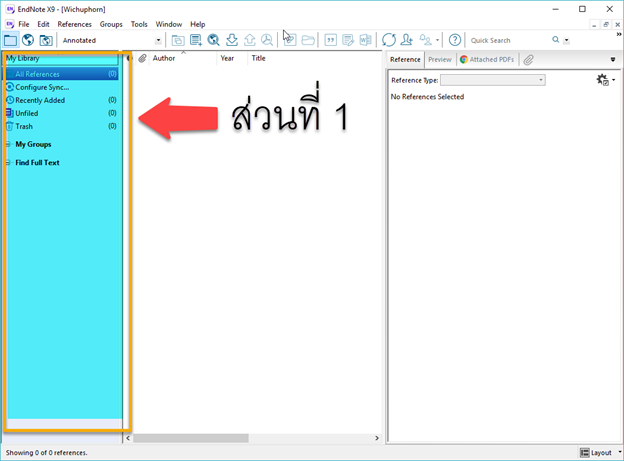Open EndNote Help question mark icon
Screen dimensions: 624x461
[455, 40]
